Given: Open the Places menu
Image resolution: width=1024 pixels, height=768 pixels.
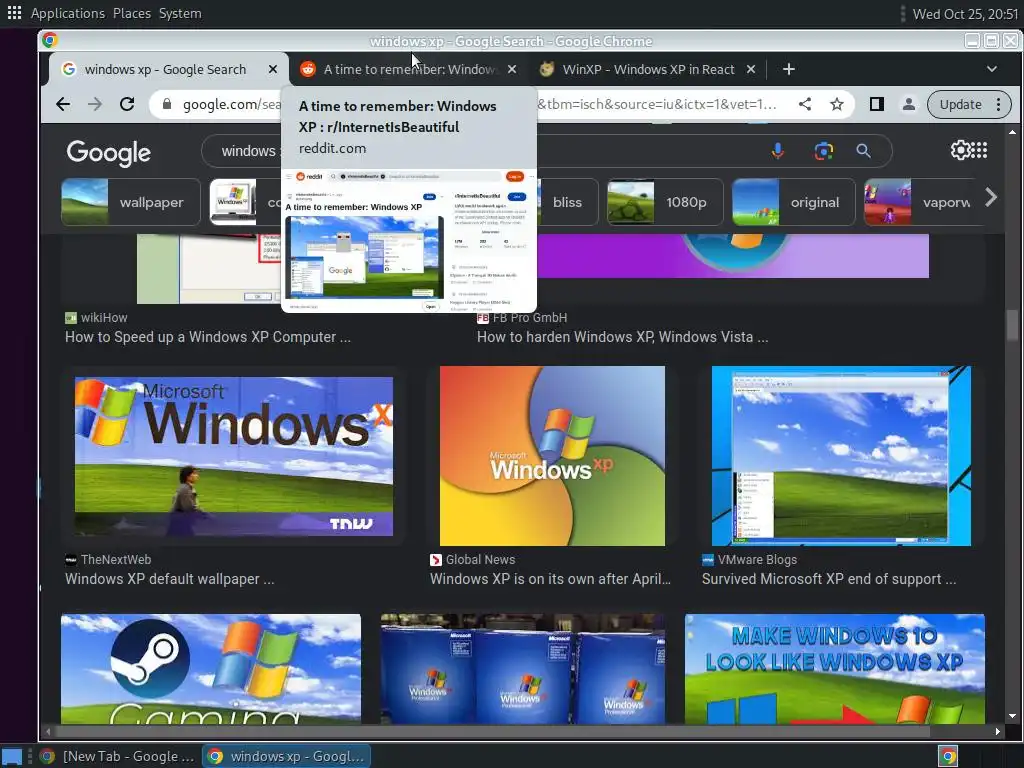Looking at the screenshot, I should coord(132,13).
